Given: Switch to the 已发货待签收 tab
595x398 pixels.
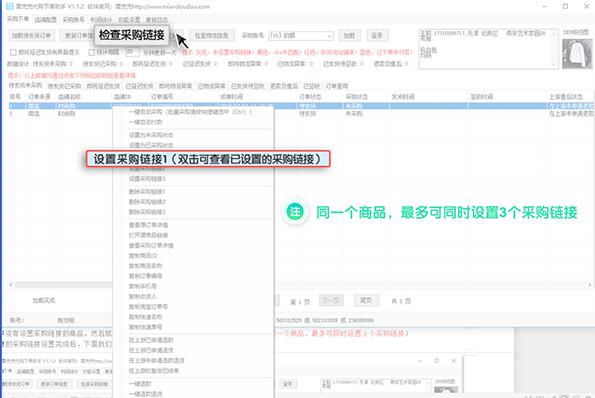Looking at the screenshot, I should pos(247,86).
